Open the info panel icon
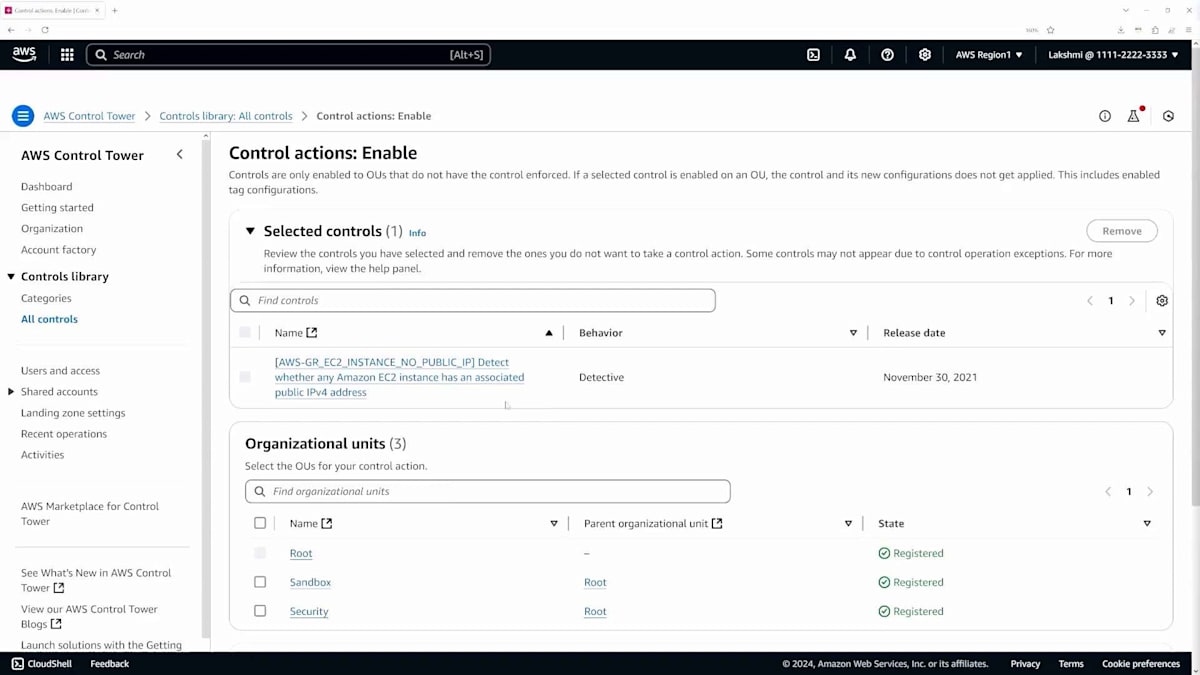The image size is (1200, 675). pos(1105,116)
